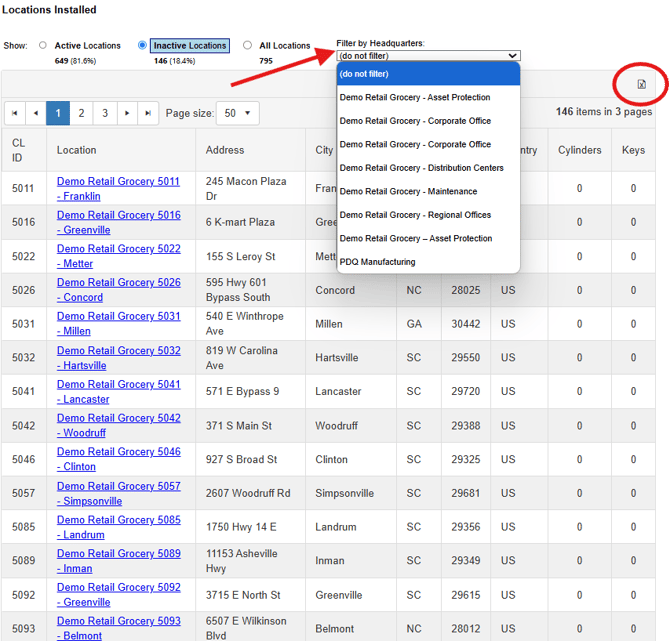Image resolution: width=670 pixels, height=641 pixels.
Task: Go to previous page arrow
Action: tap(36, 113)
